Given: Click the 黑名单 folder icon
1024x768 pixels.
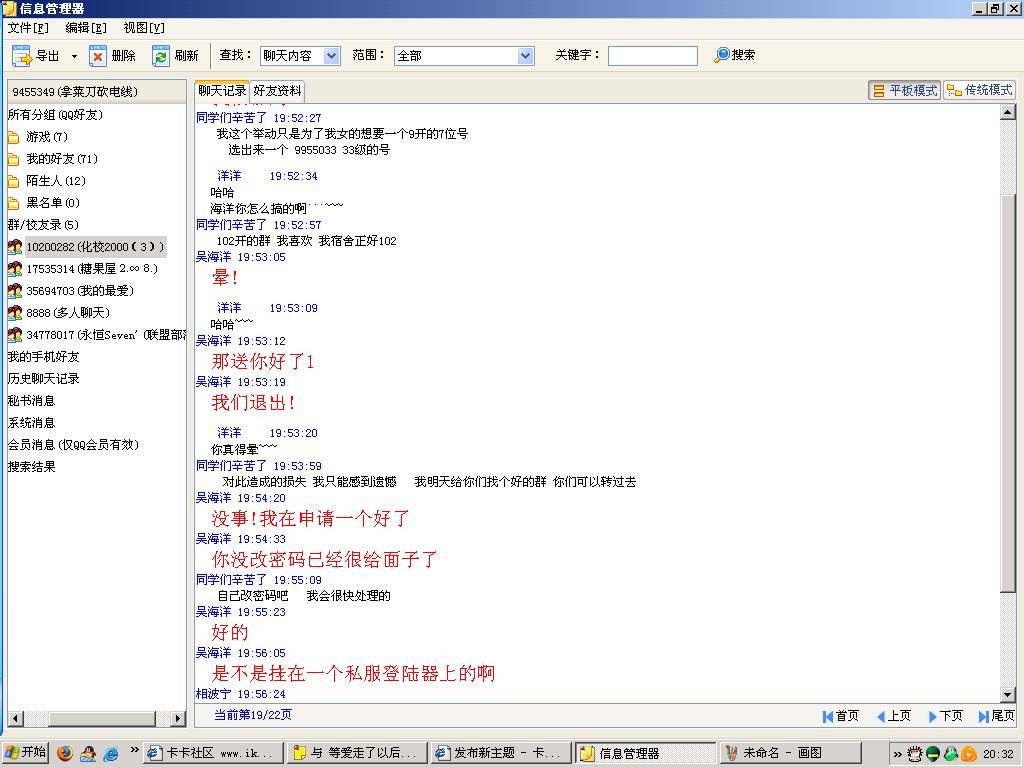Looking at the screenshot, I should (13, 203).
